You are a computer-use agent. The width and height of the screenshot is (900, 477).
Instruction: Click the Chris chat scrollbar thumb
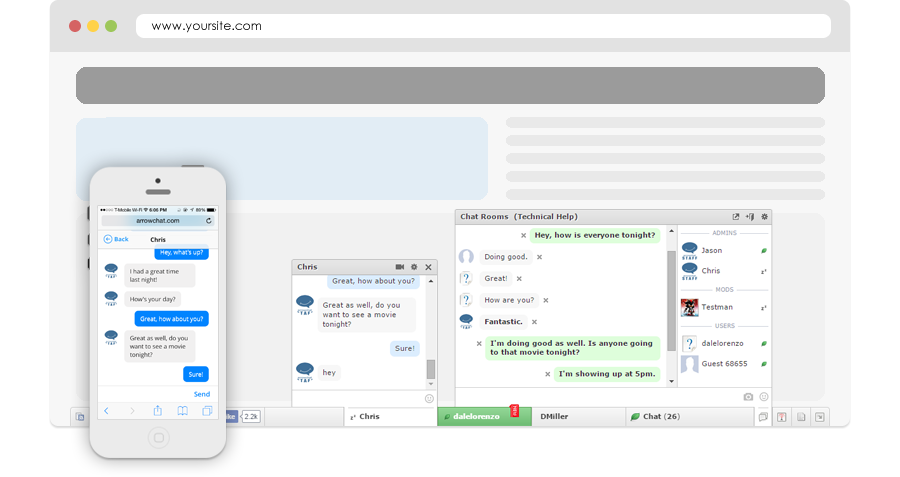pyautogui.click(x=431, y=369)
